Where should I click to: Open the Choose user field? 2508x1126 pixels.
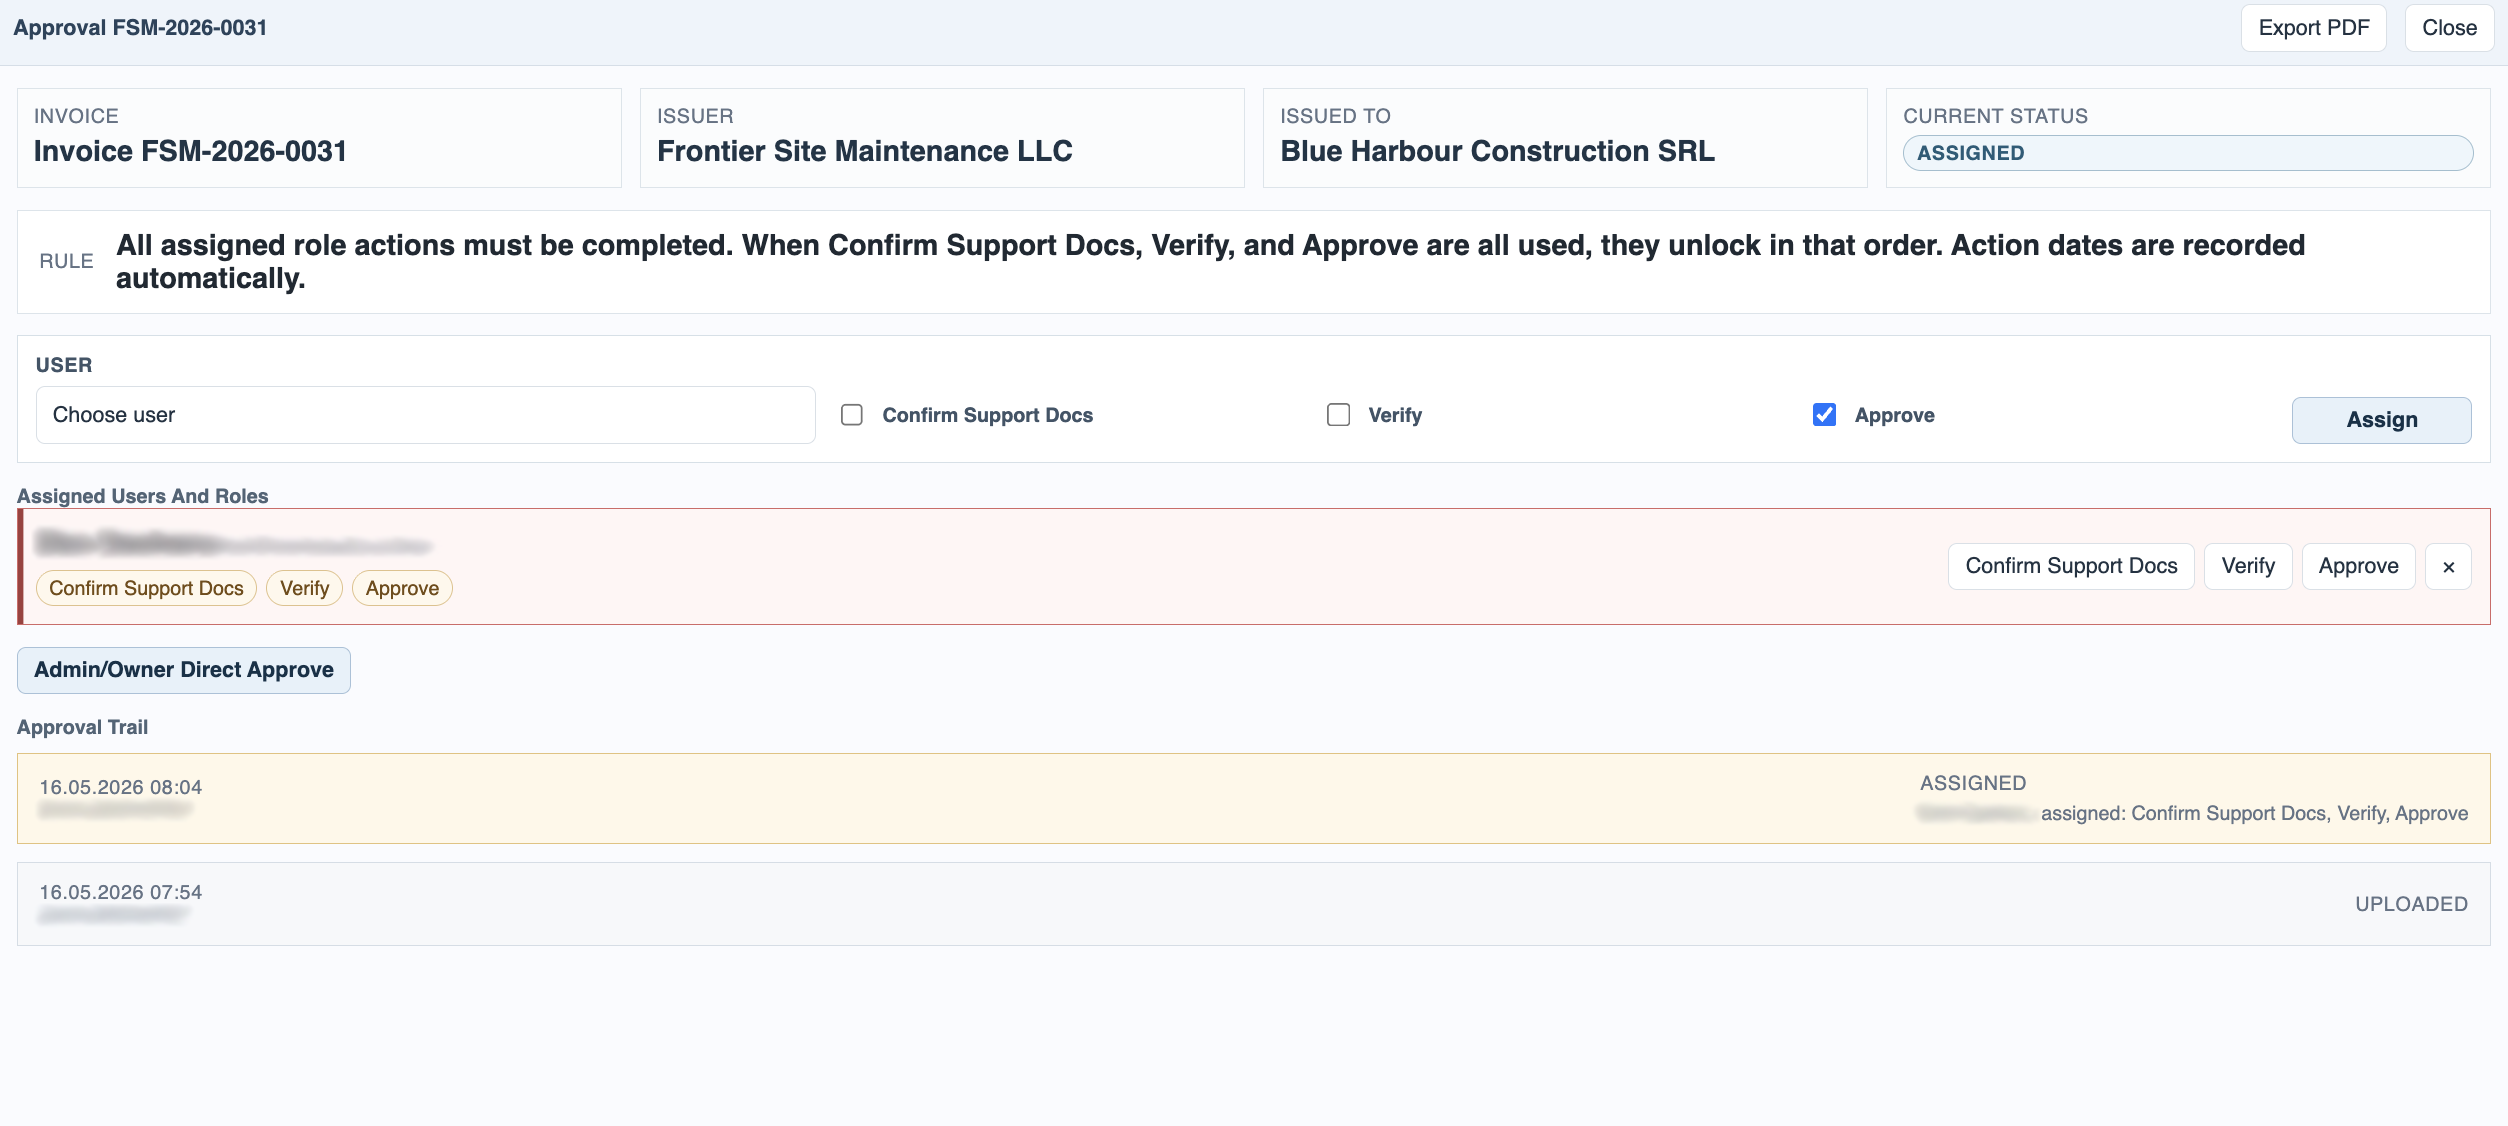point(426,415)
